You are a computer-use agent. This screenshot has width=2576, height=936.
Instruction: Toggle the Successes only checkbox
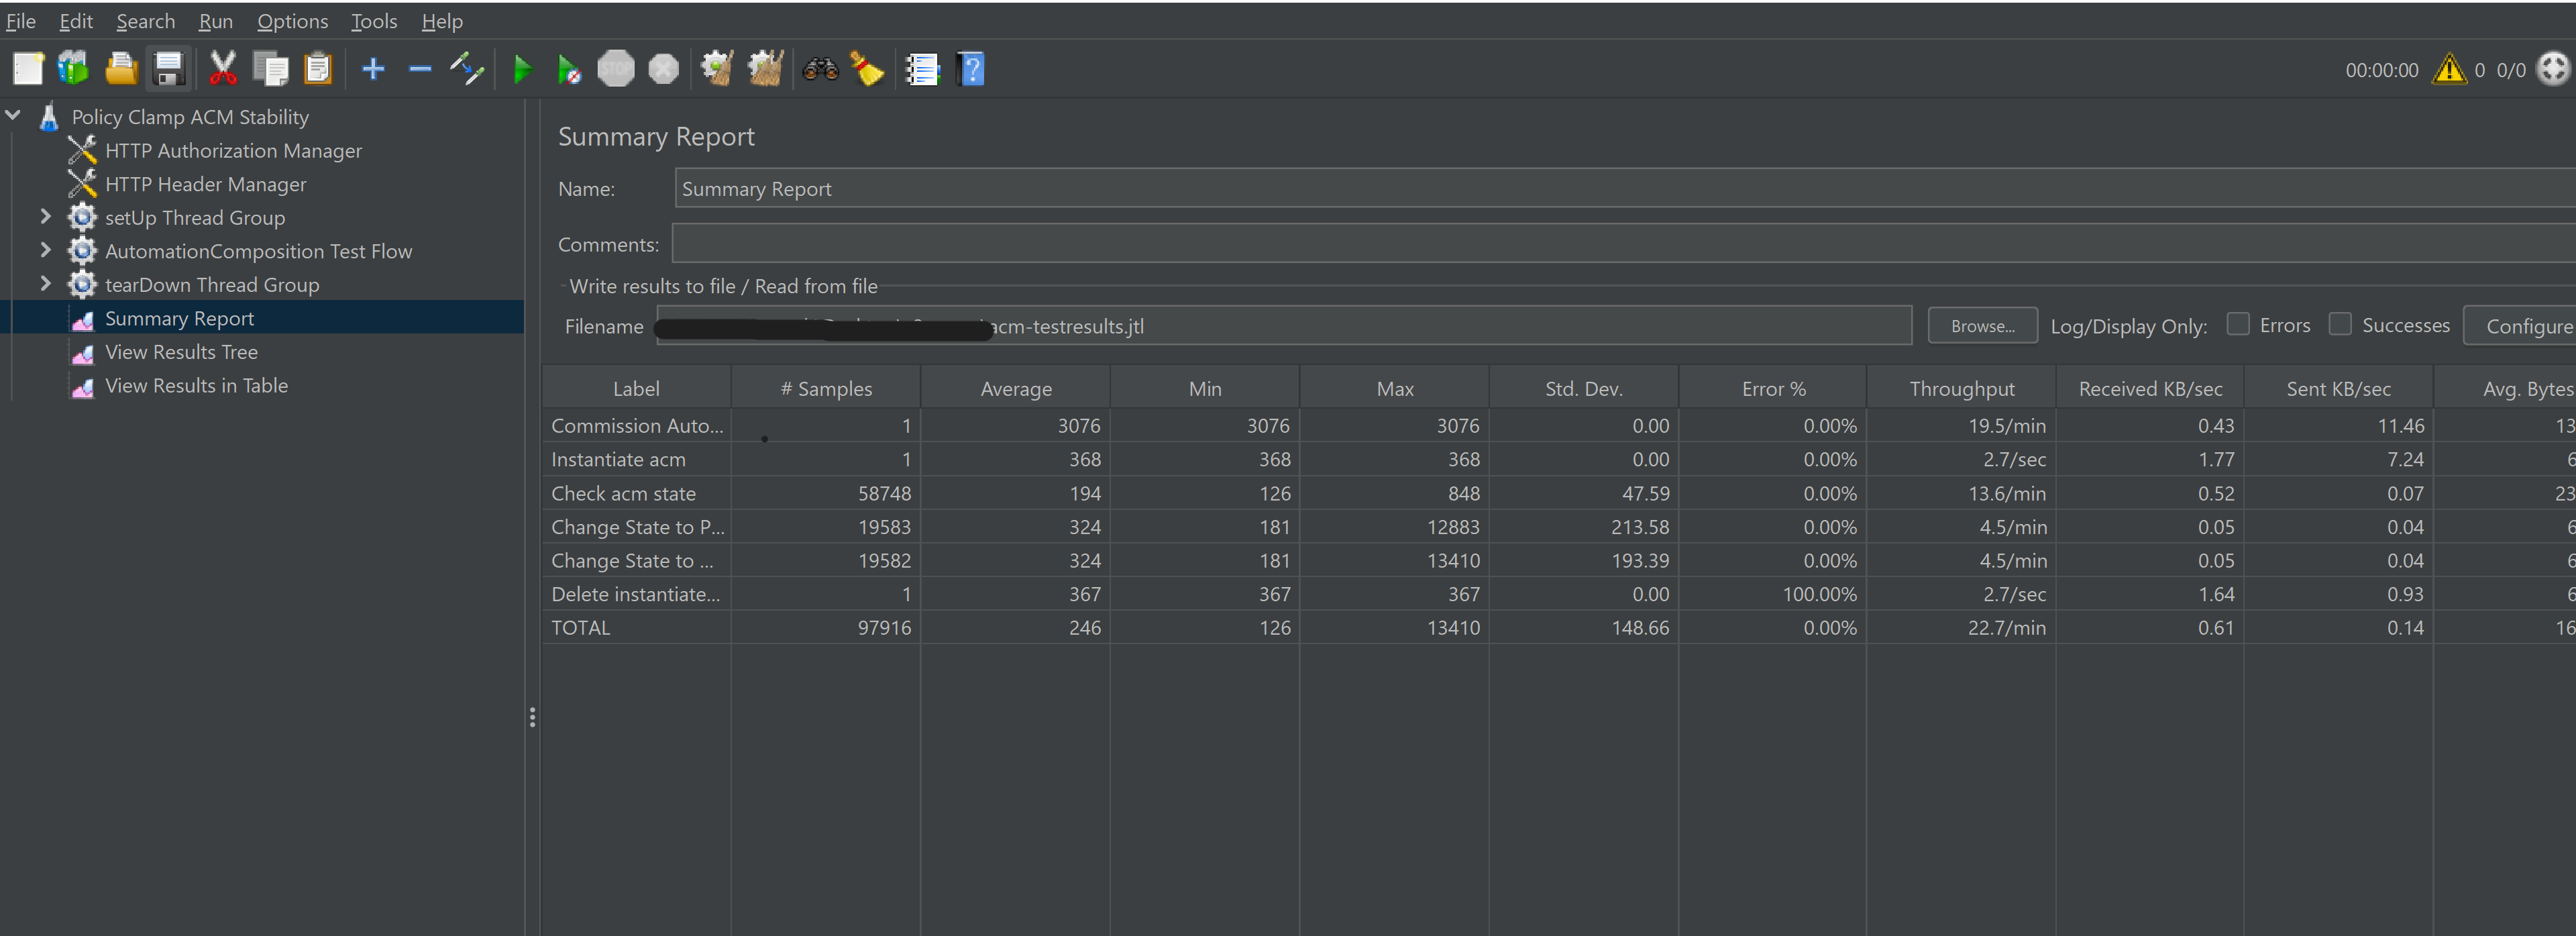2340,324
